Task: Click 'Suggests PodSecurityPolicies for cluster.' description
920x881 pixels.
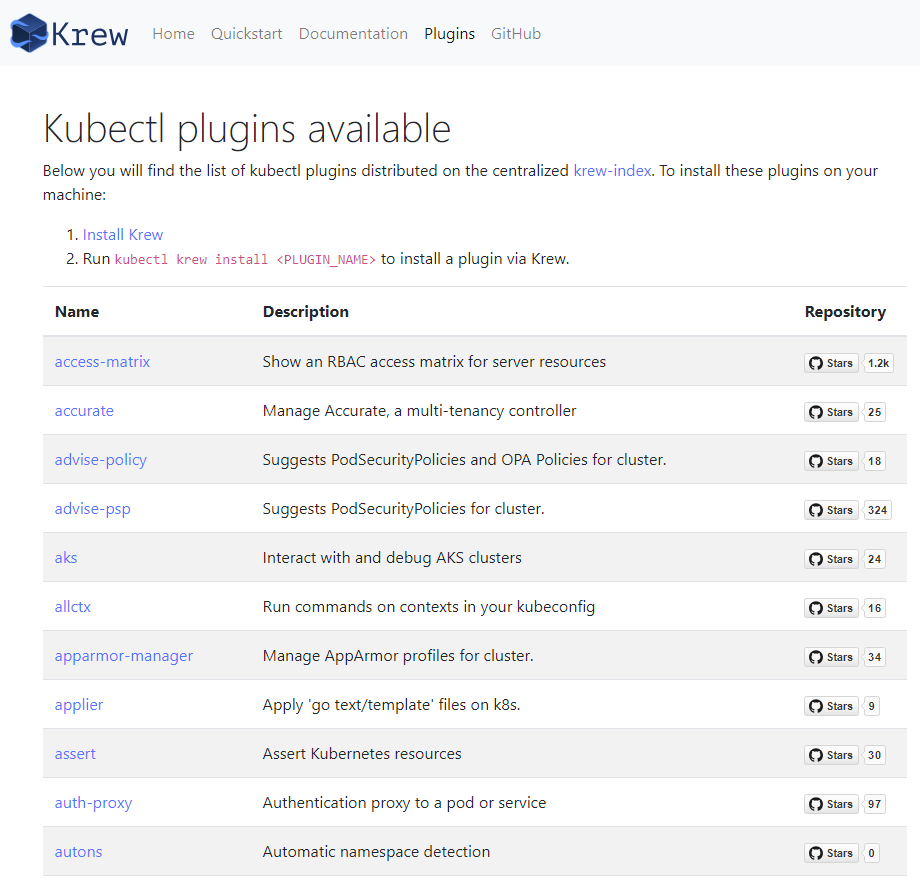Action: 404,509
